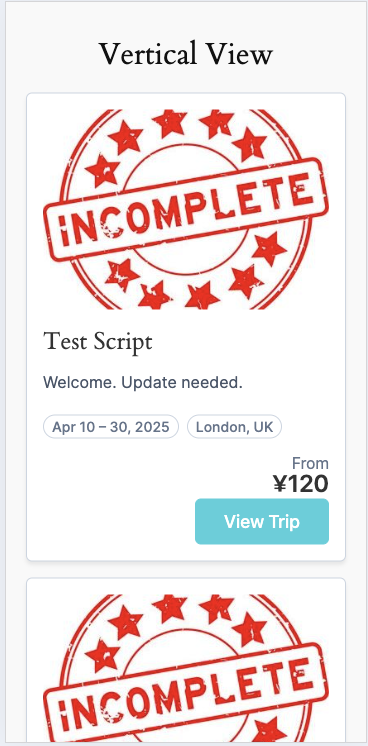Click the leftmost upper star in first stamp
Image resolution: width=368 pixels, height=746 pixels.
(x=104, y=170)
